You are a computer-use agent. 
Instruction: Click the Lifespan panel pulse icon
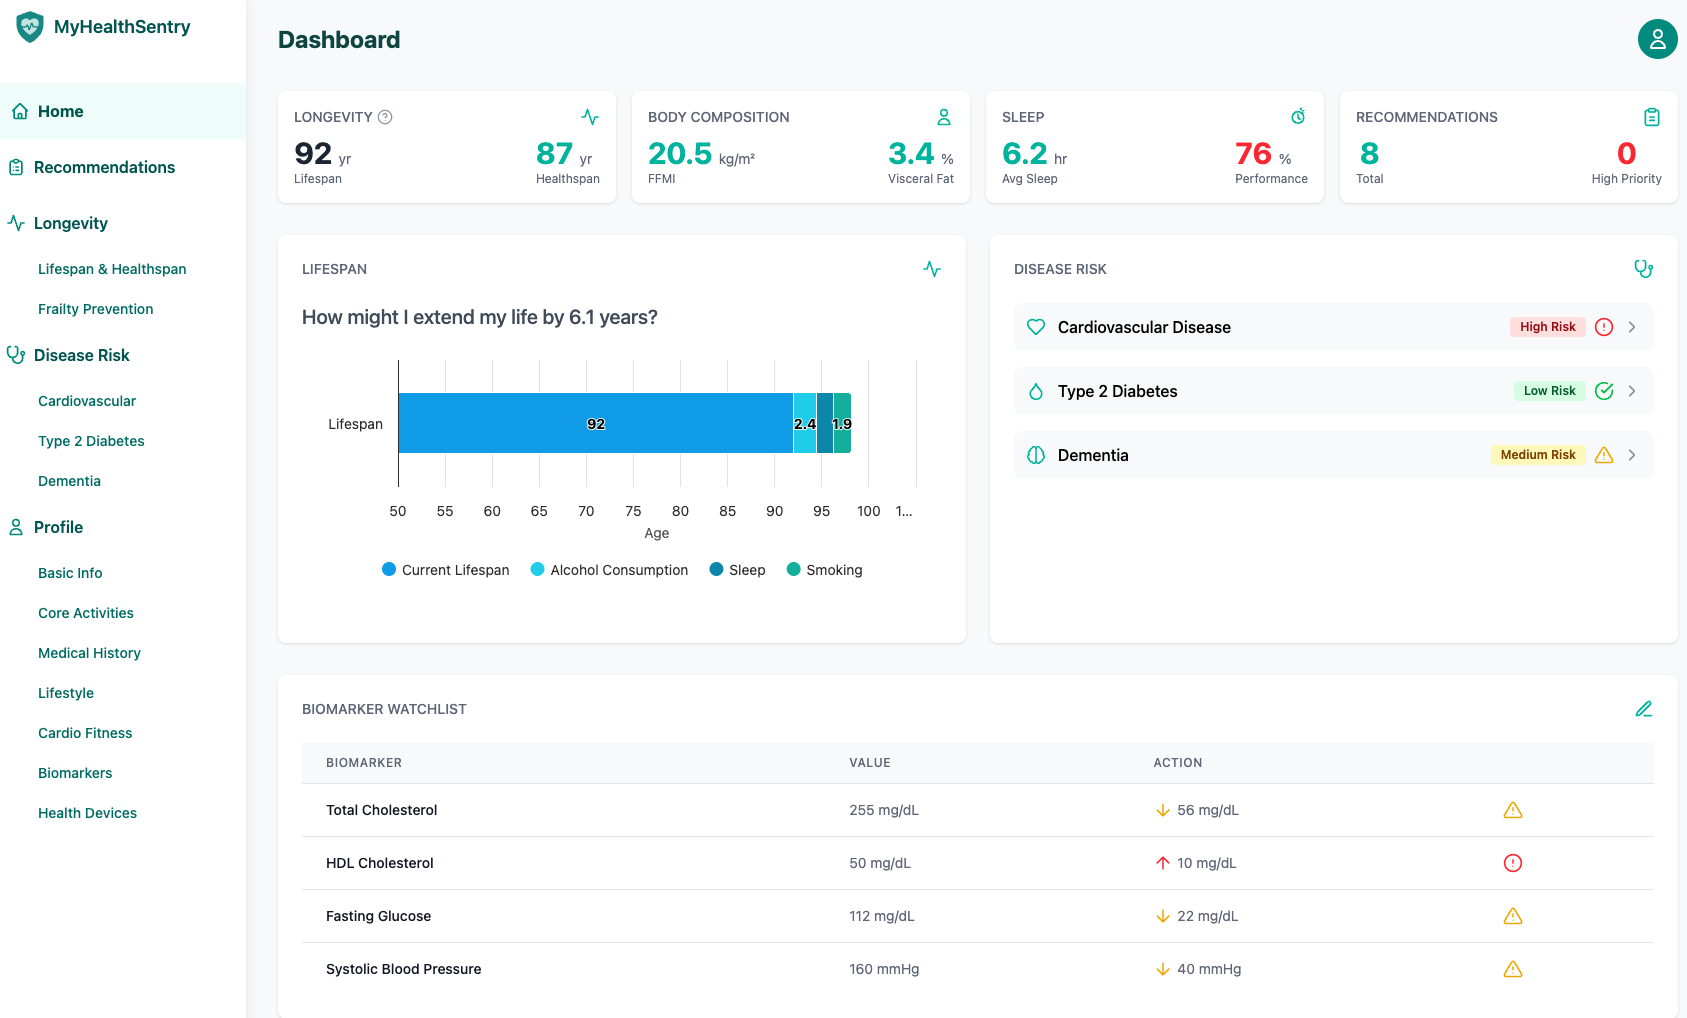[x=931, y=269]
